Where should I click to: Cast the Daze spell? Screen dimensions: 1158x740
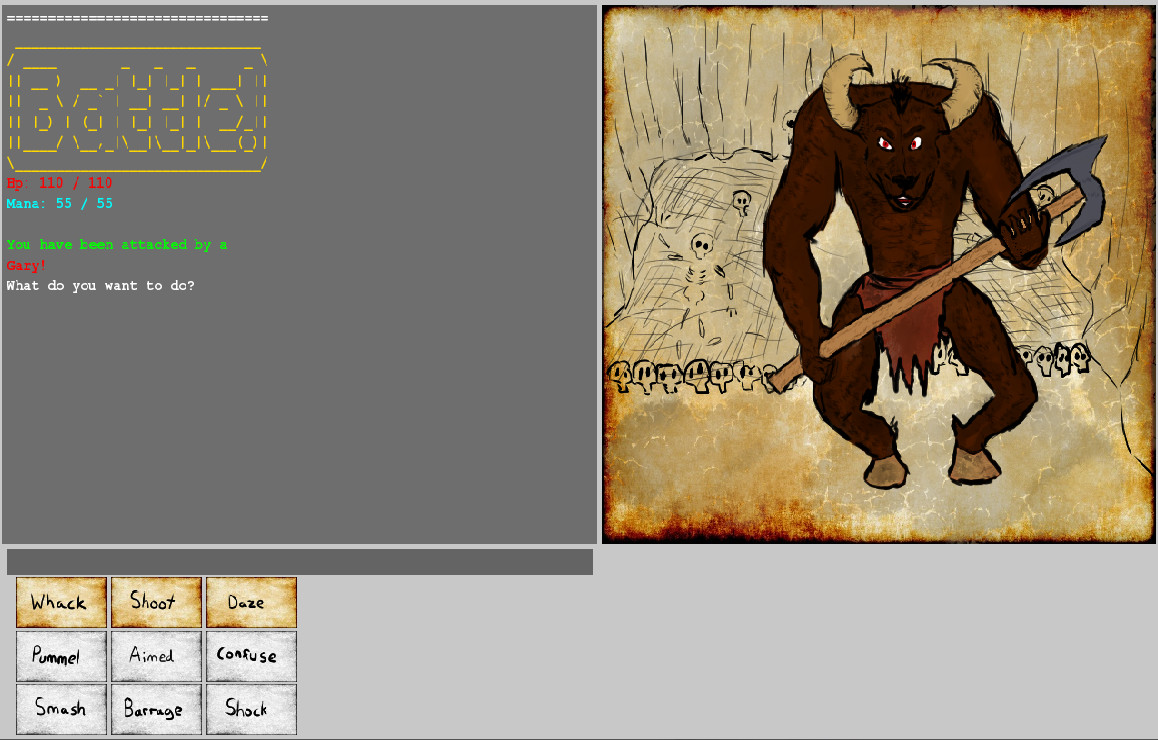tap(251, 602)
